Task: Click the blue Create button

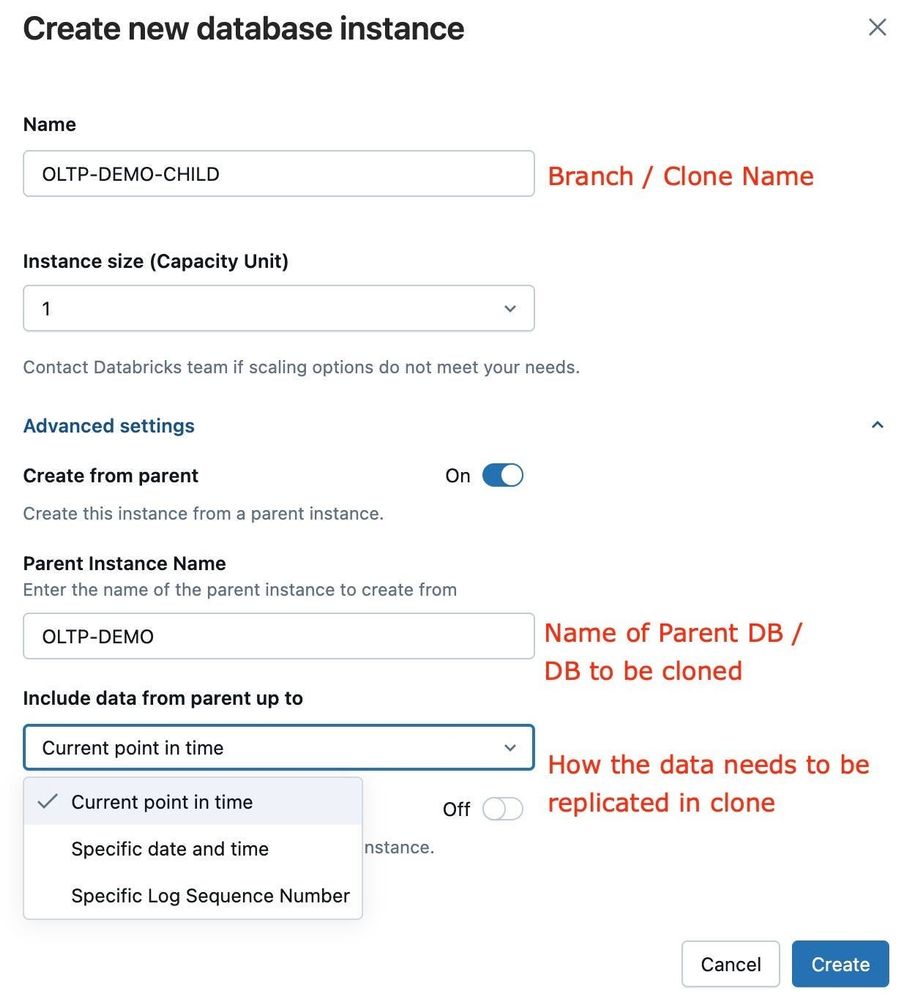Action: [x=840, y=964]
